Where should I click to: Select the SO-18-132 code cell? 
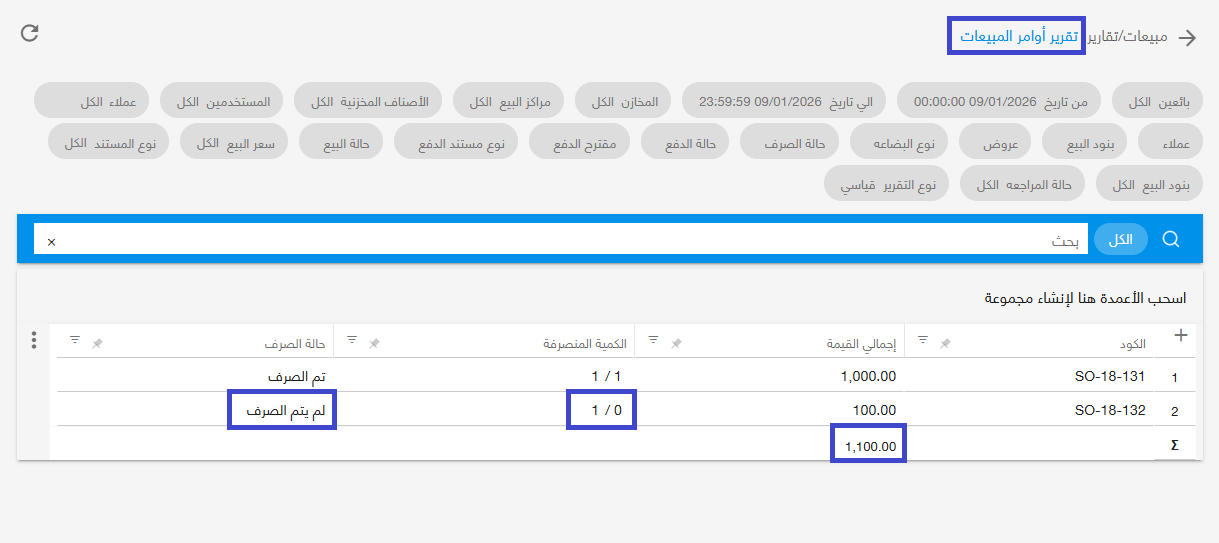click(1109, 410)
